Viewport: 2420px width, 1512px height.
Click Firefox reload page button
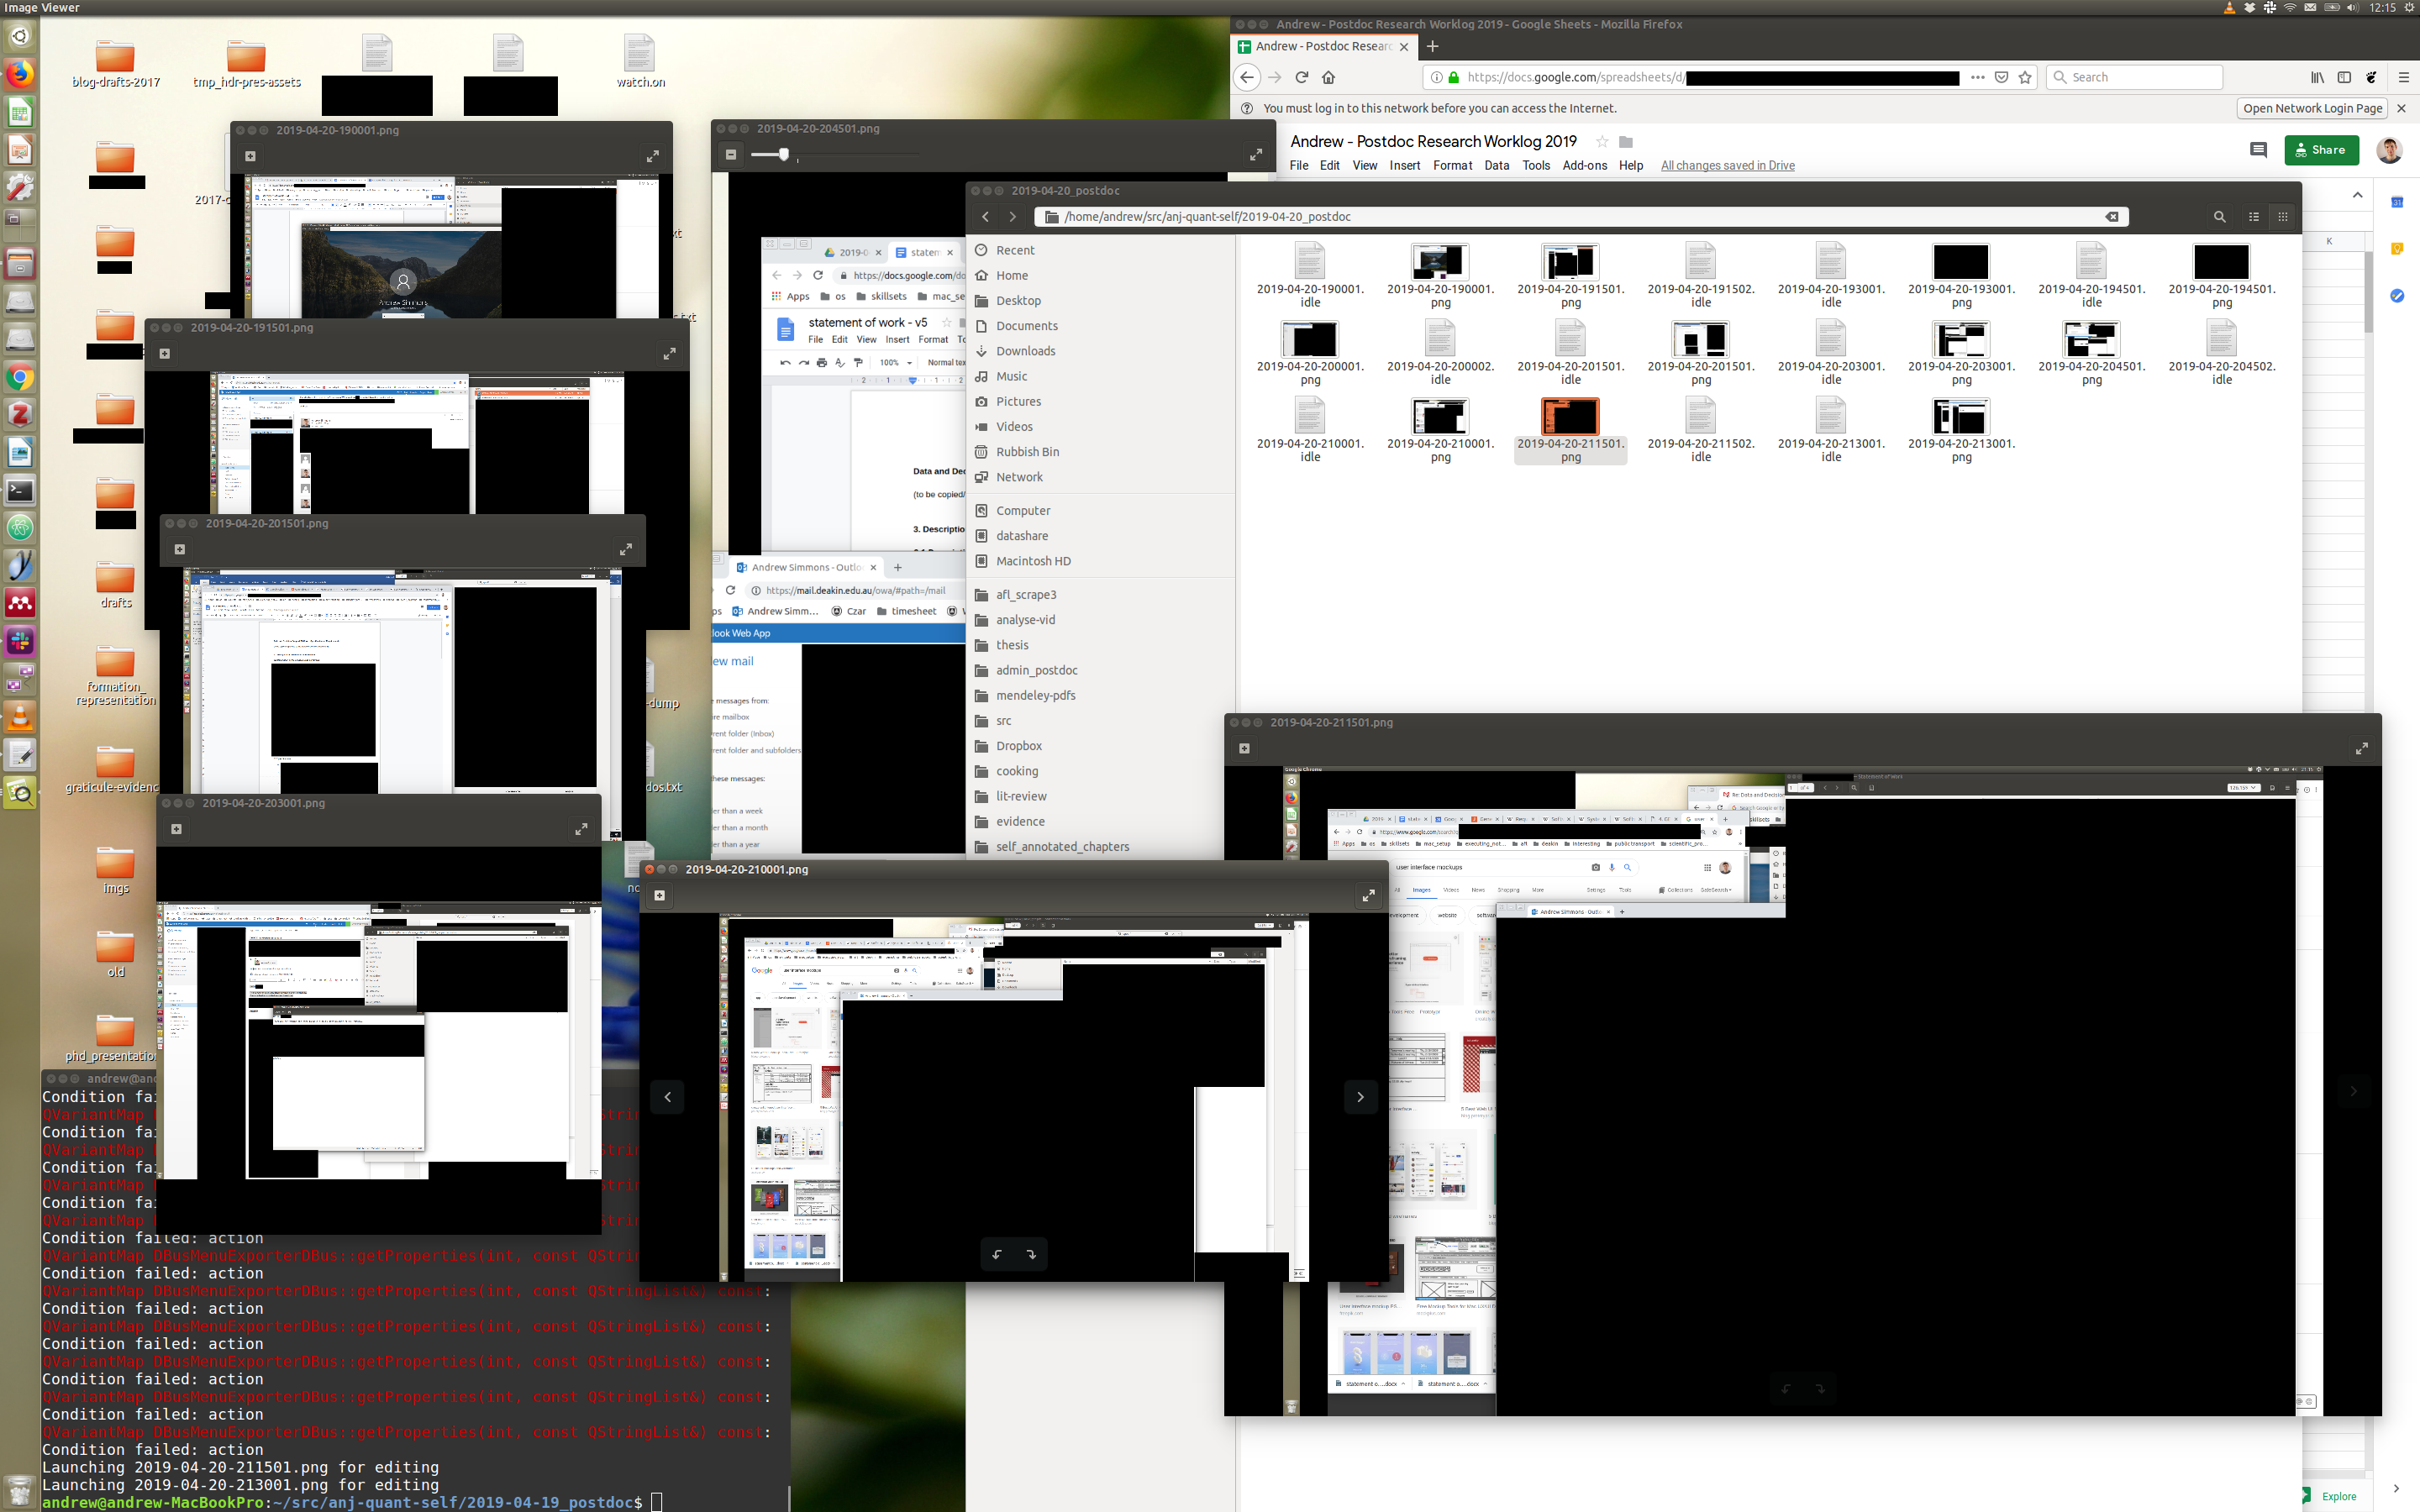pos(1302,77)
